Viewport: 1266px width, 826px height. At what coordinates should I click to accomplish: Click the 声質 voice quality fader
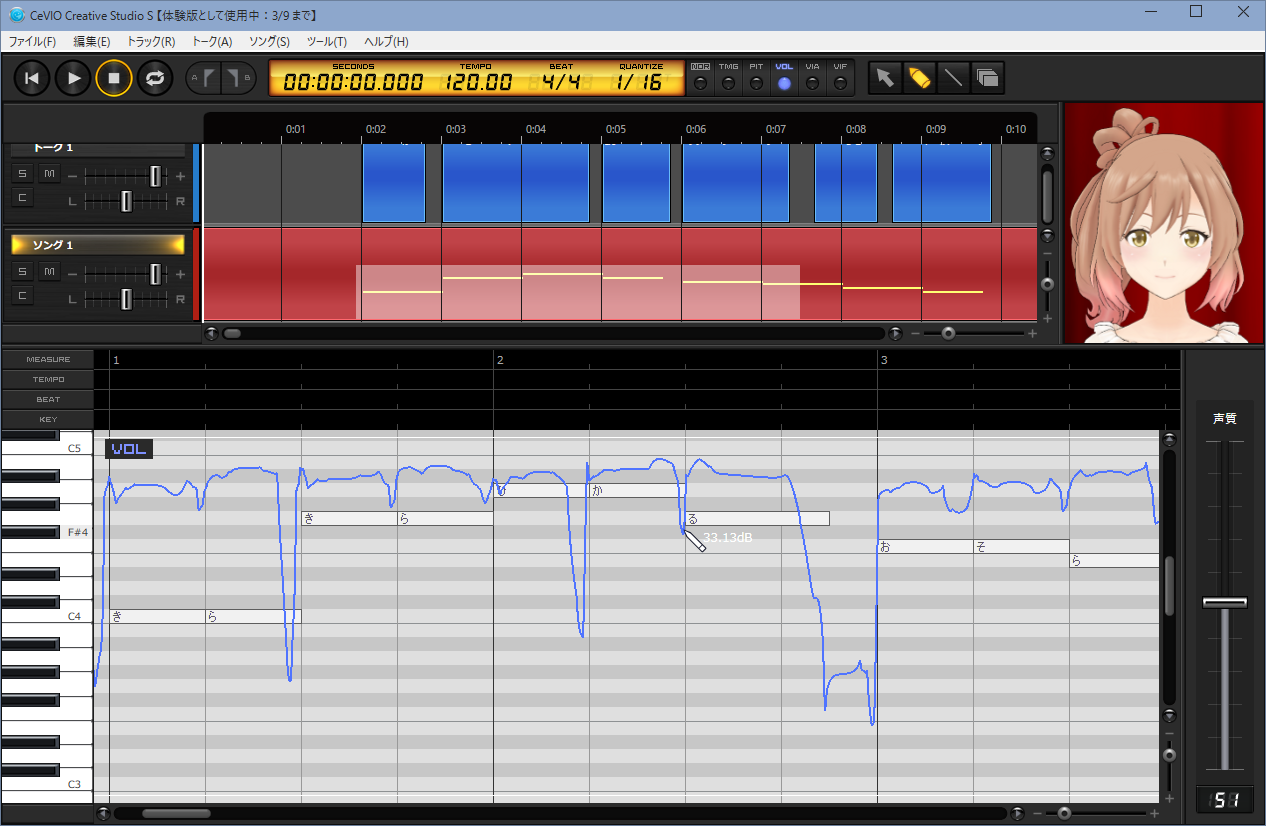coord(1225,602)
